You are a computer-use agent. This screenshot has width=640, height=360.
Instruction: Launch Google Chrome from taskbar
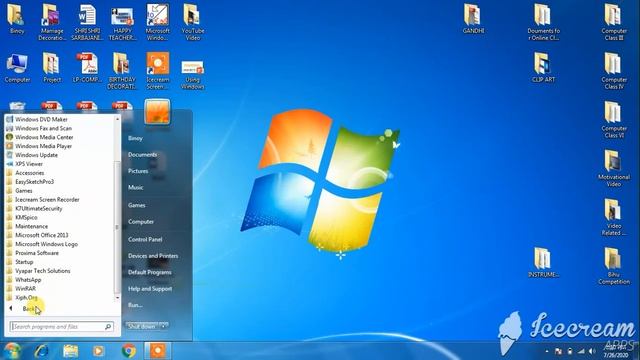point(129,351)
